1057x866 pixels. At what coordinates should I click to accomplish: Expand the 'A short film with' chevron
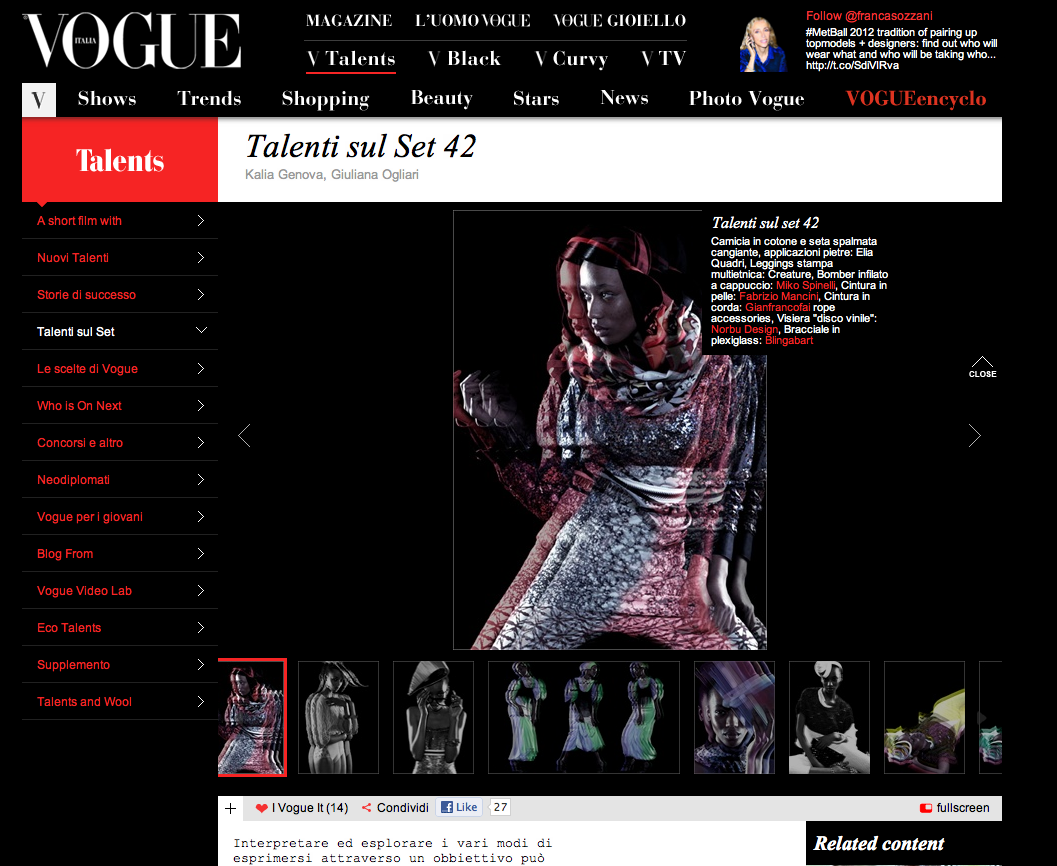tap(200, 220)
